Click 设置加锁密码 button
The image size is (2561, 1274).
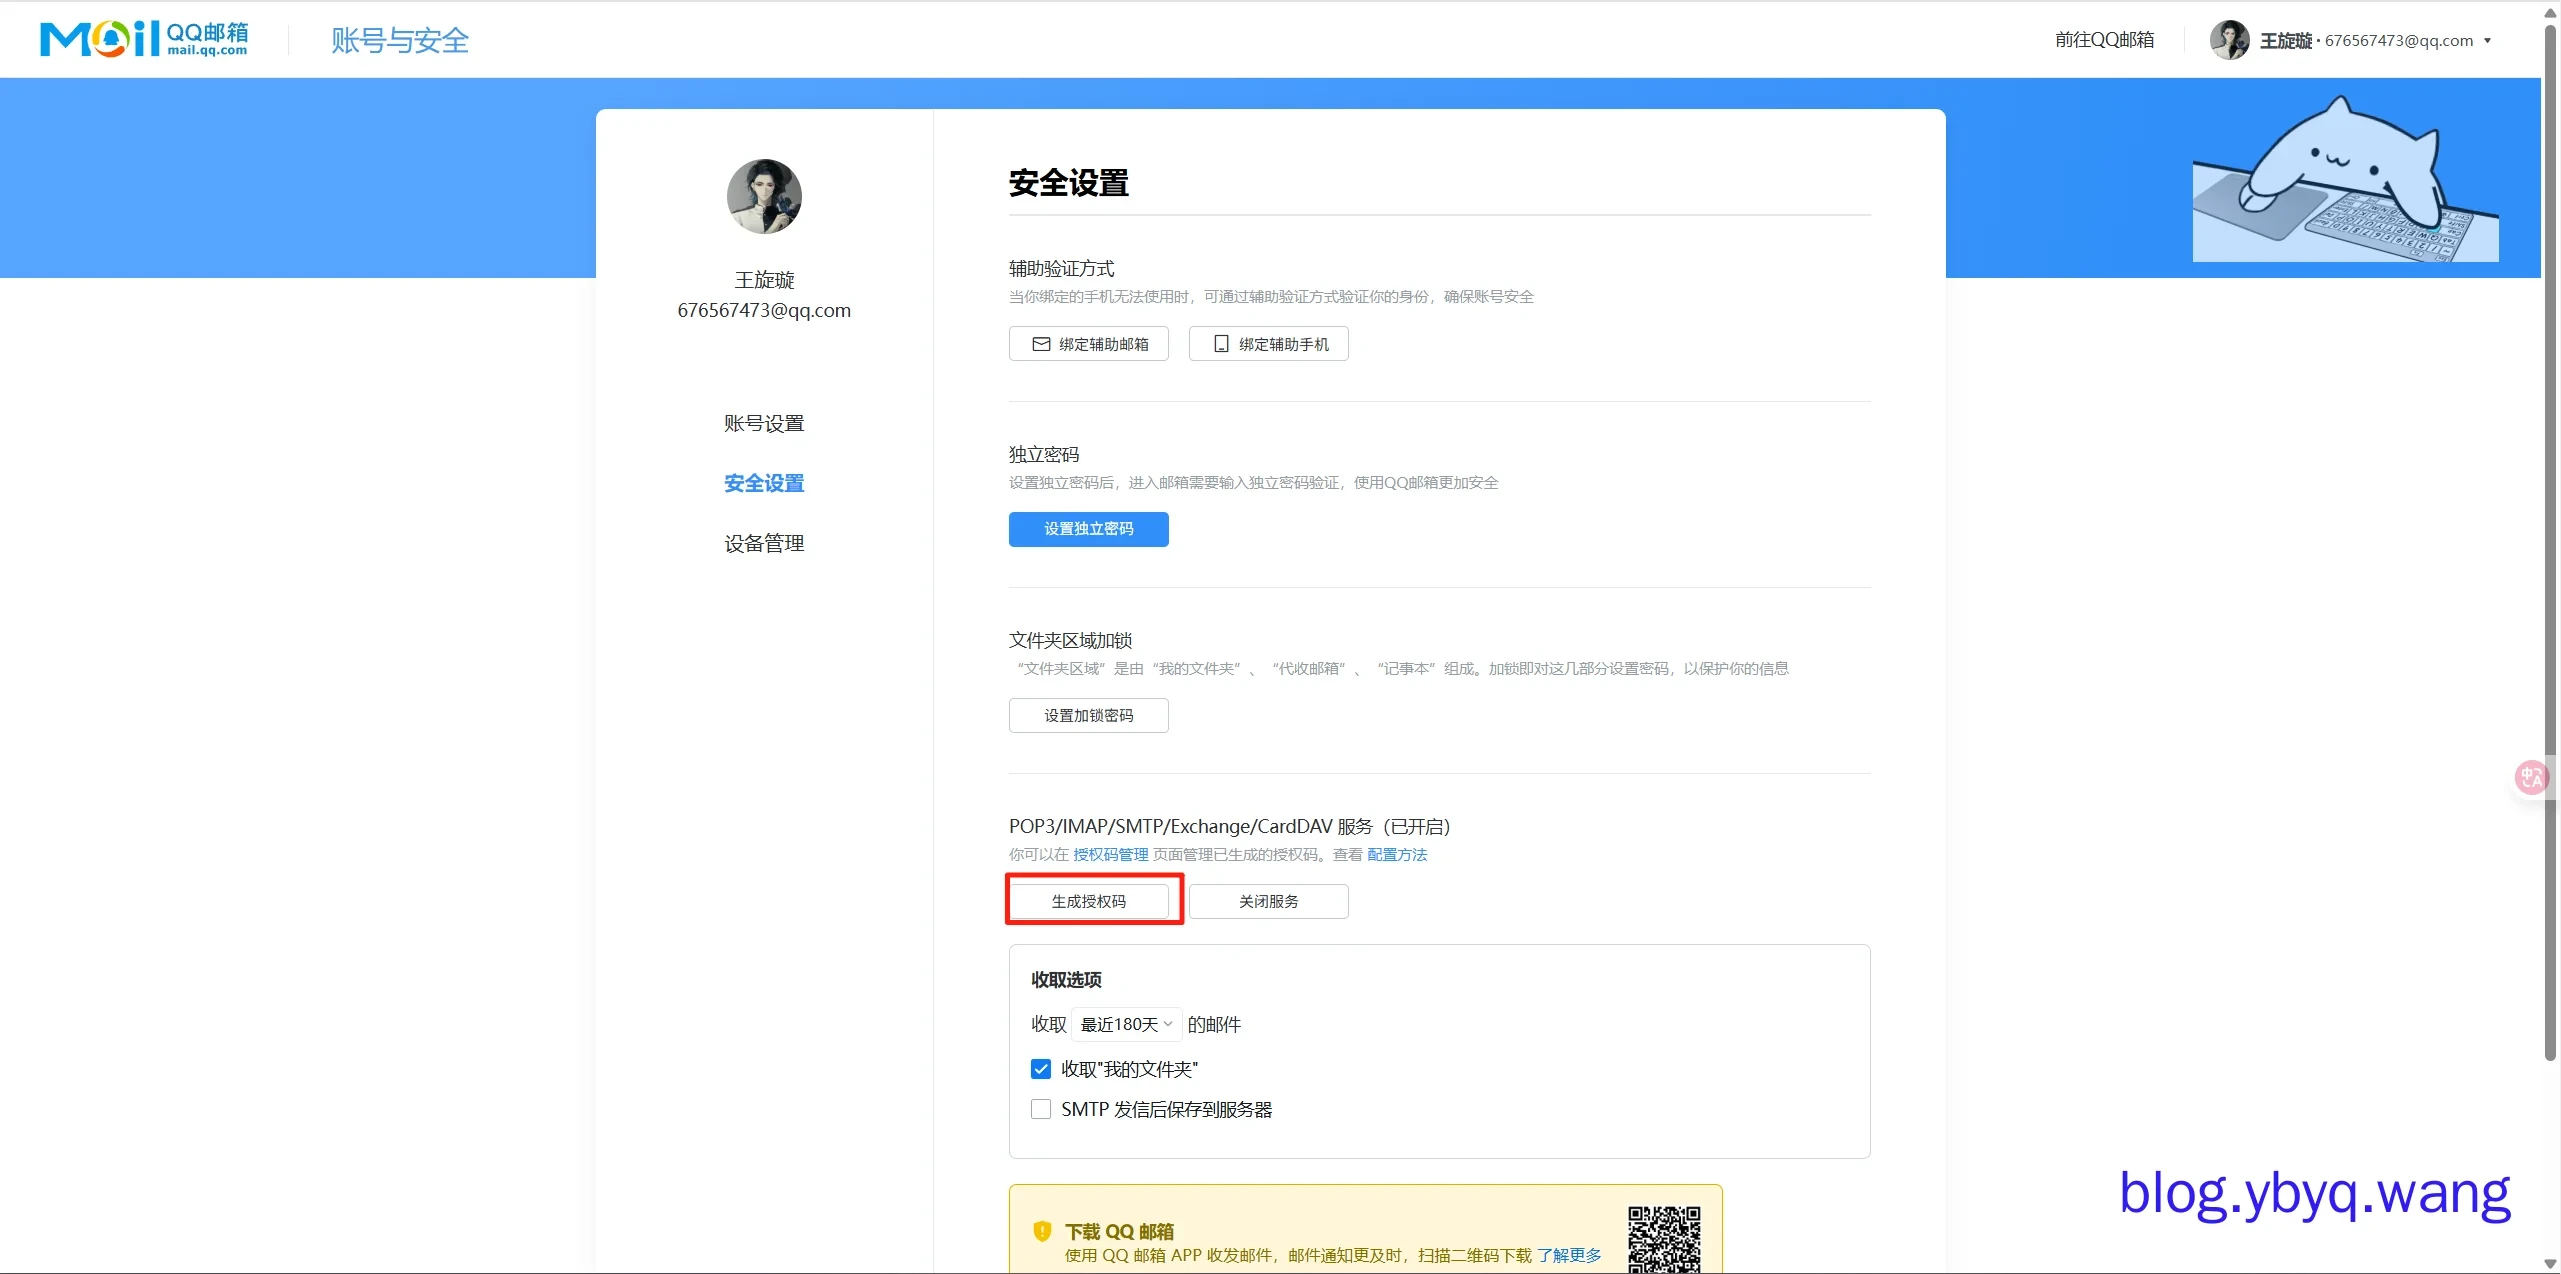pyautogui.click(x=1088, y=715)
